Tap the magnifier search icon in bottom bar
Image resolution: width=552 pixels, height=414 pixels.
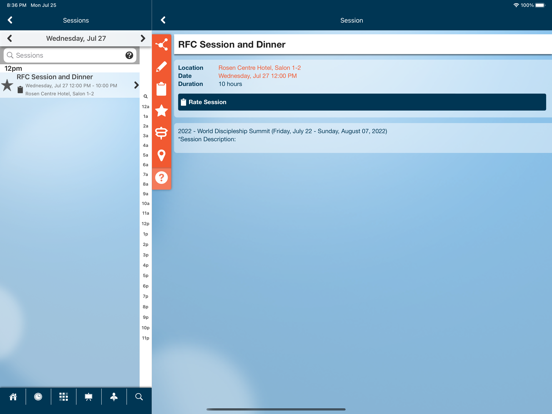pos(139,397)
